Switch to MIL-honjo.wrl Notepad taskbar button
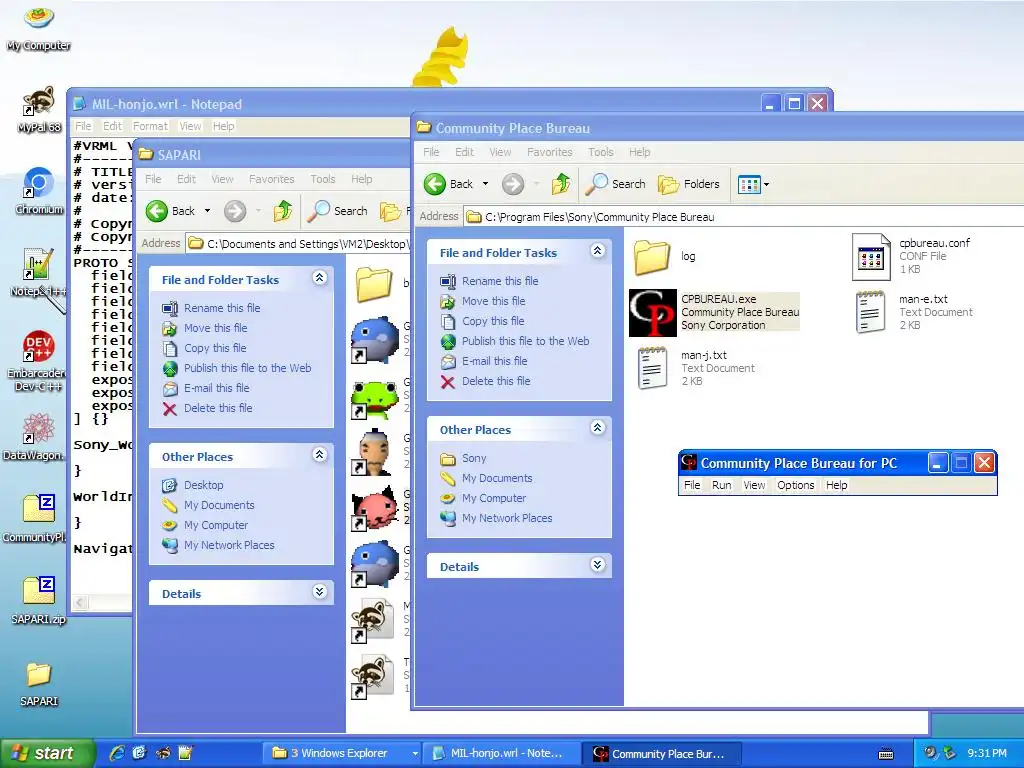 pos(502,753)
